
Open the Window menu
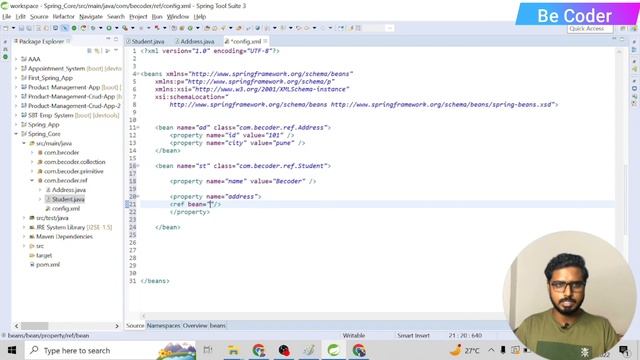pyautogui.click(x=178, y=17)
